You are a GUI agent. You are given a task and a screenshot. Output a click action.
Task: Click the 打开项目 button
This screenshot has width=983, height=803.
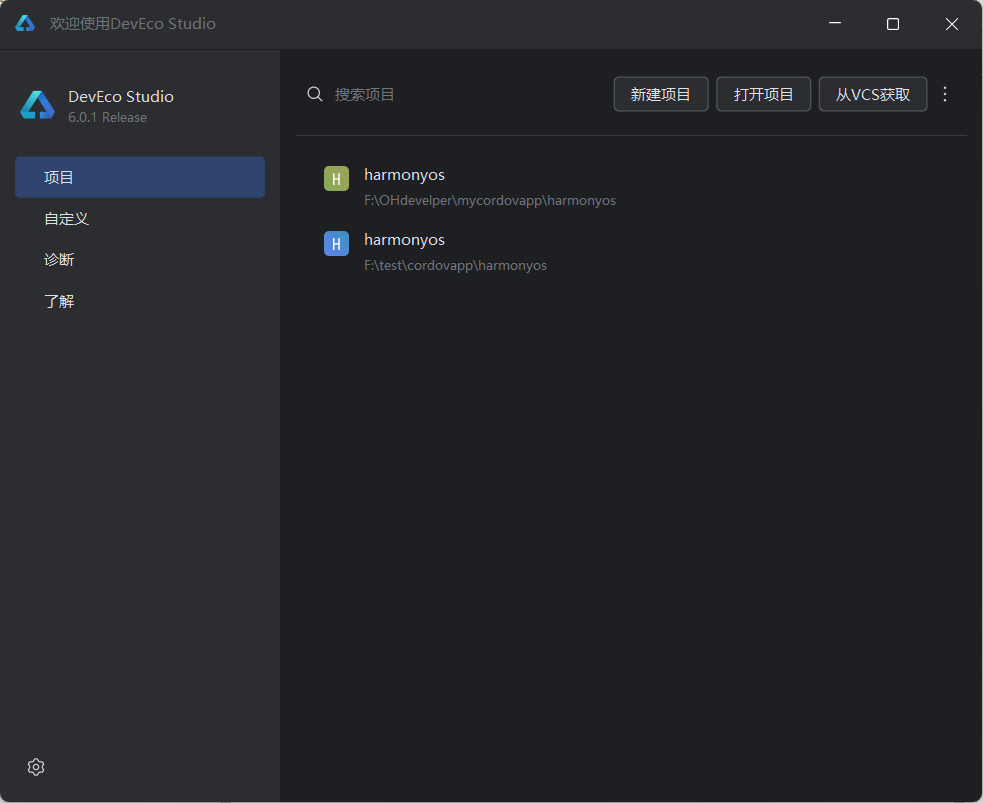coord(764,94)
